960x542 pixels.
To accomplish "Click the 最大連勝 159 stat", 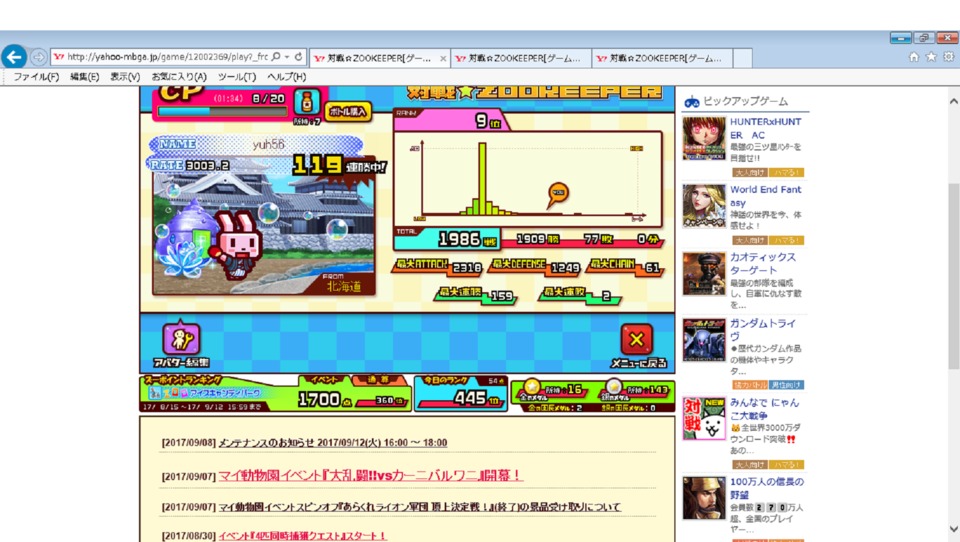I will 476,295.
